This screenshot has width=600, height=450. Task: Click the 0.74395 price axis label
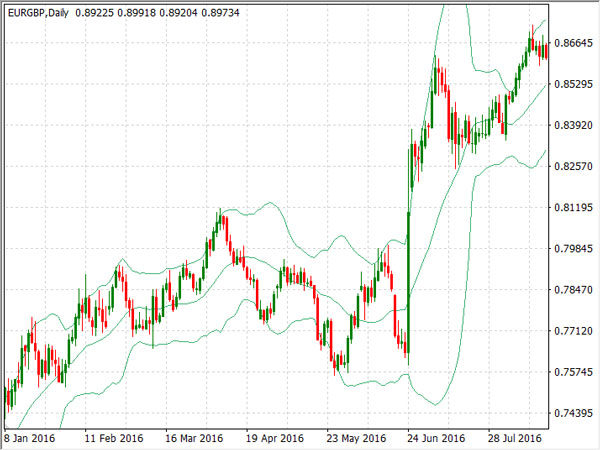[573, 413]
